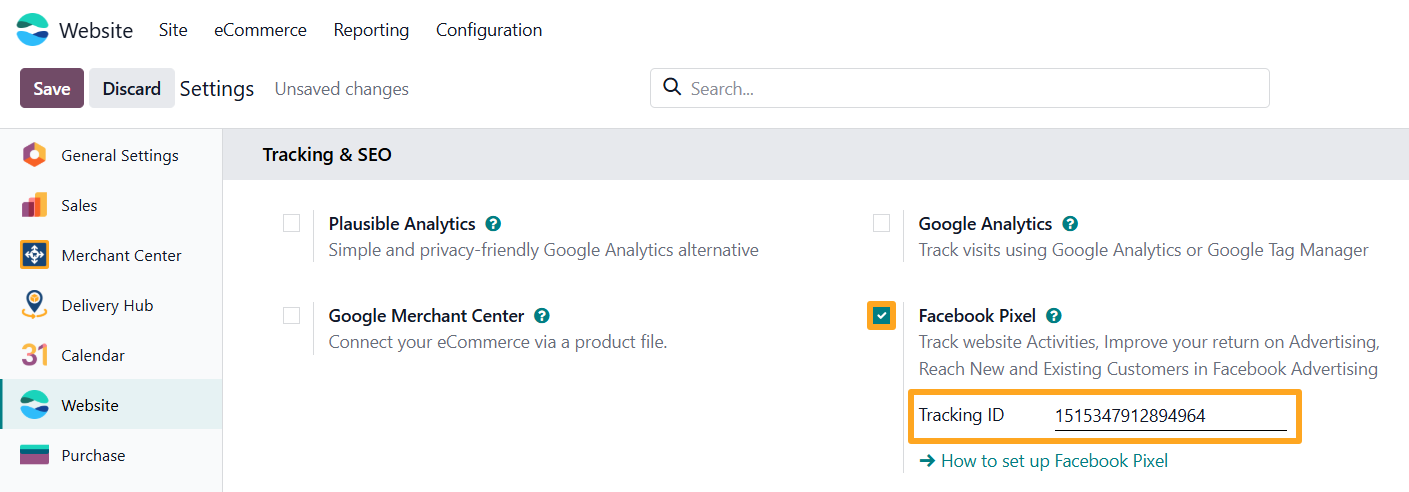
Task: Click 'Connect your eCommerce via a product file.' text
Action: coord(498,342)
